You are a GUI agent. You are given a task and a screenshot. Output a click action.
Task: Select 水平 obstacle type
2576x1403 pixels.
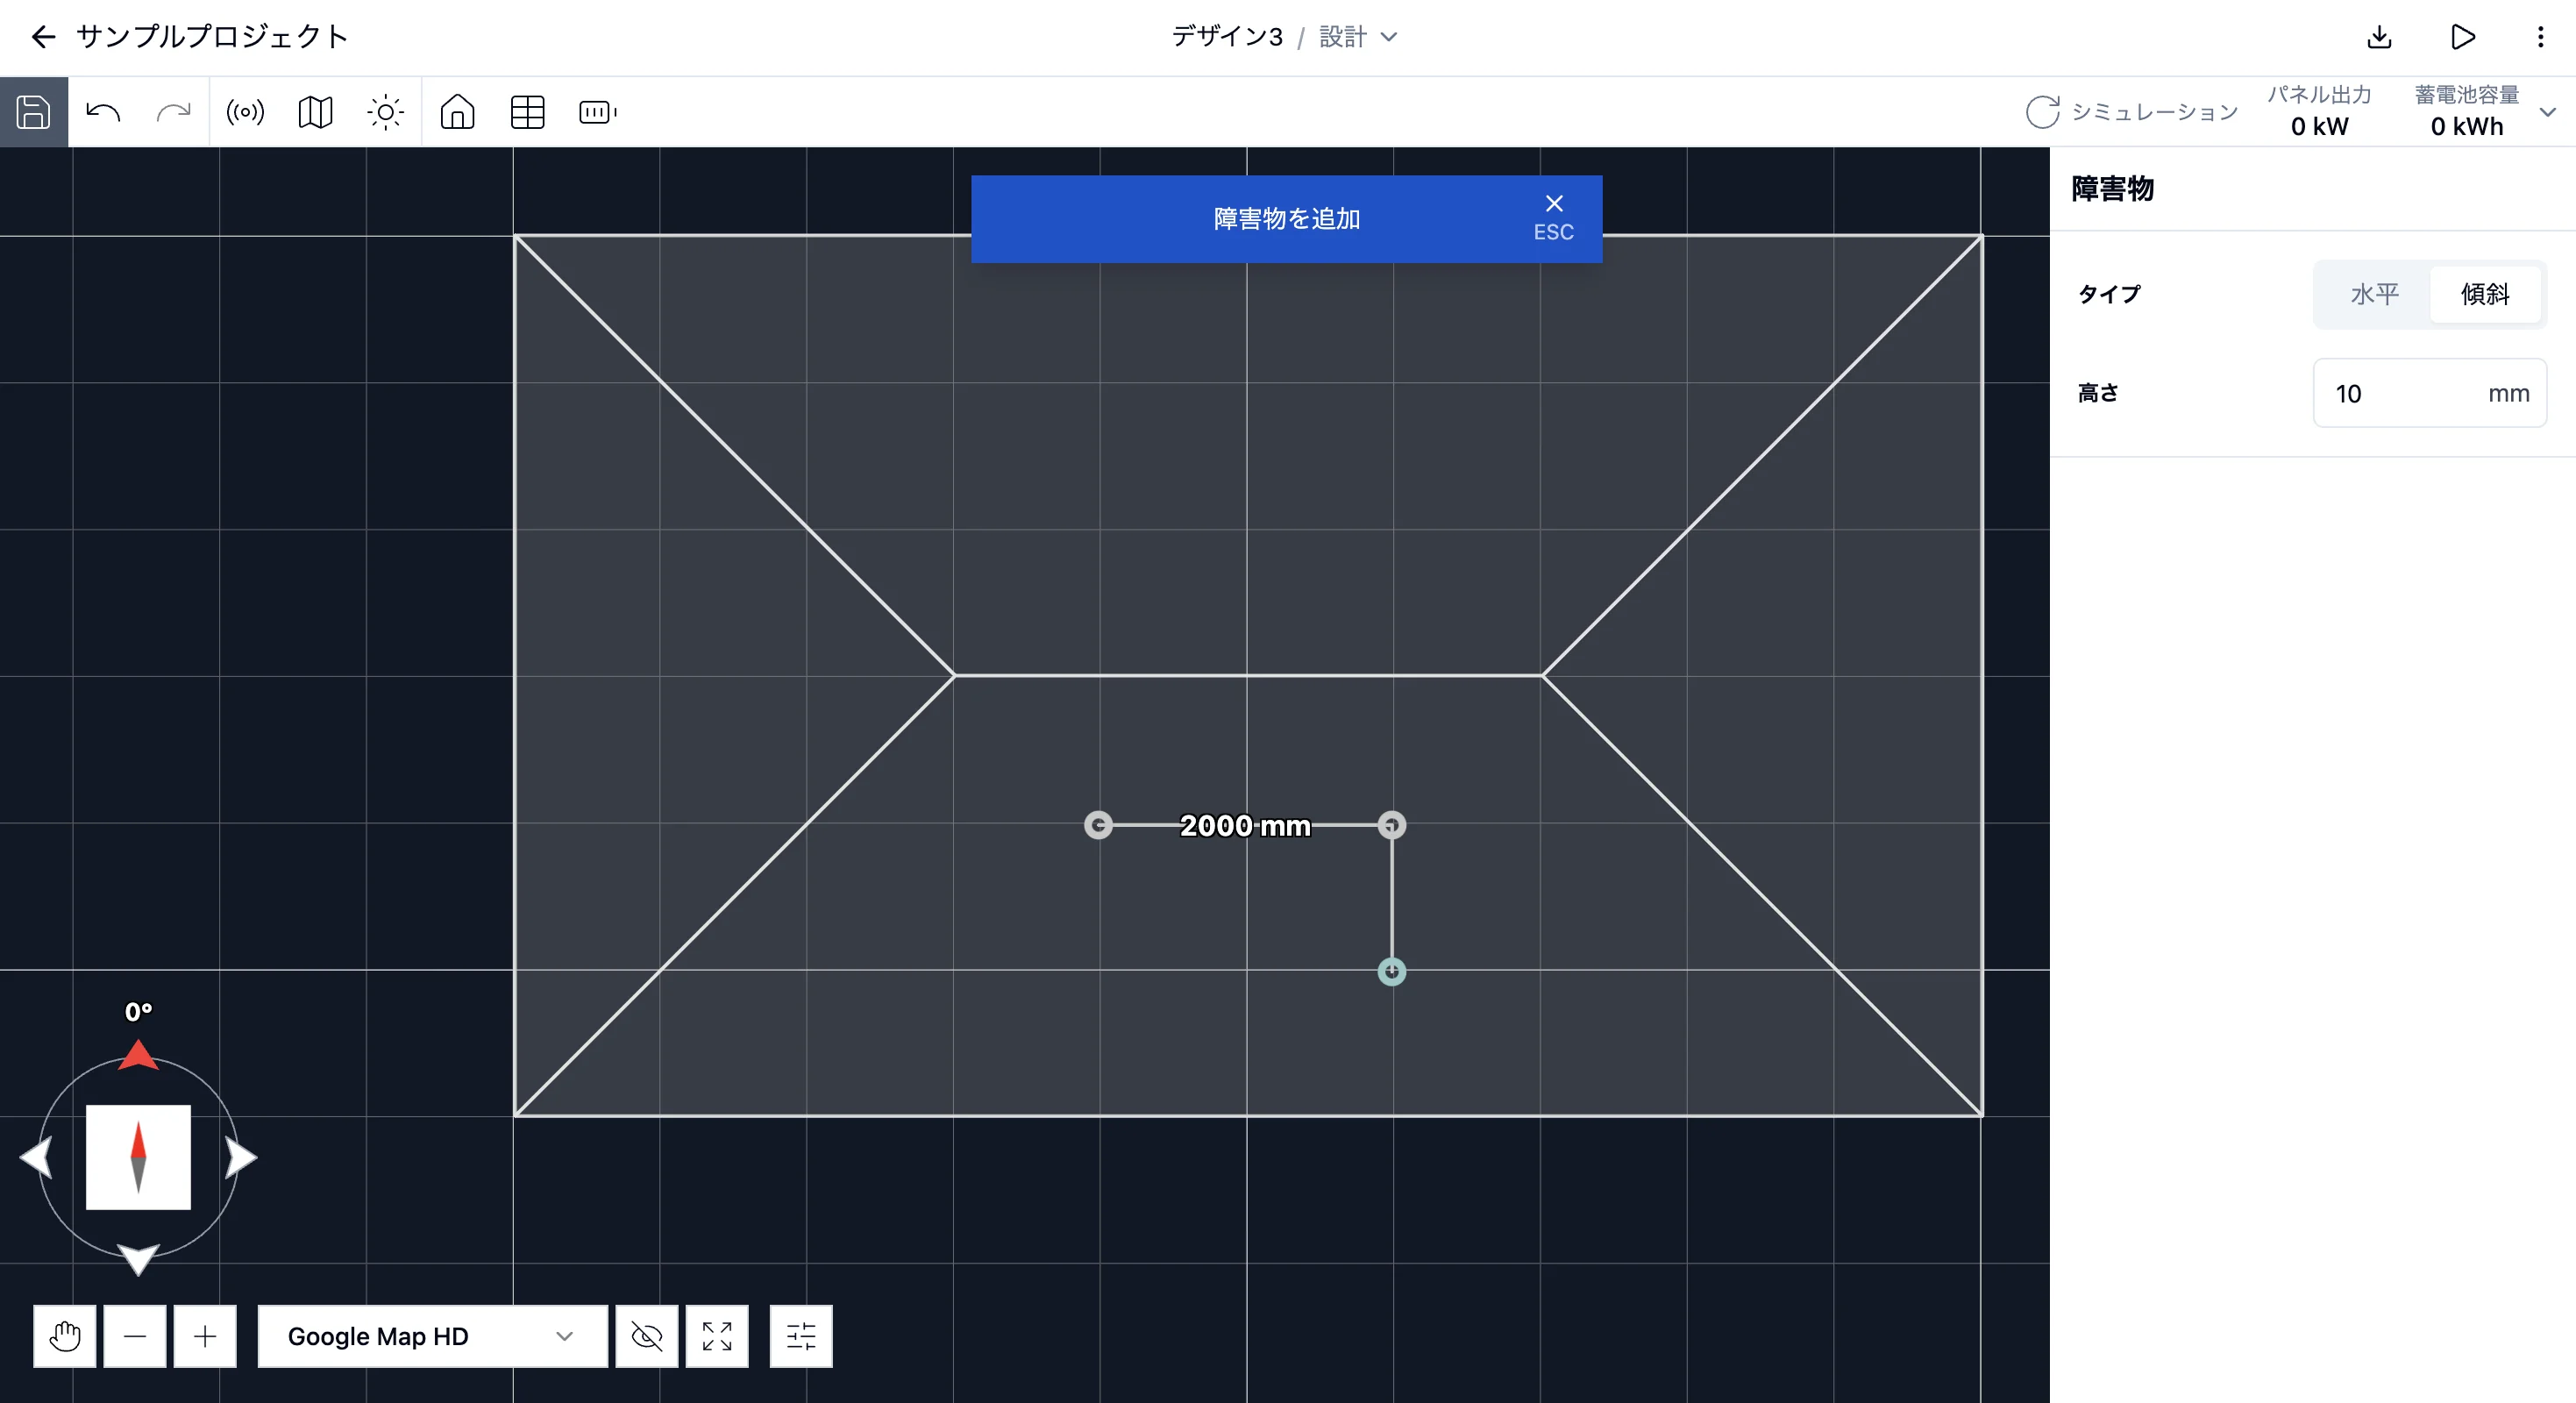click(2374, 294)
